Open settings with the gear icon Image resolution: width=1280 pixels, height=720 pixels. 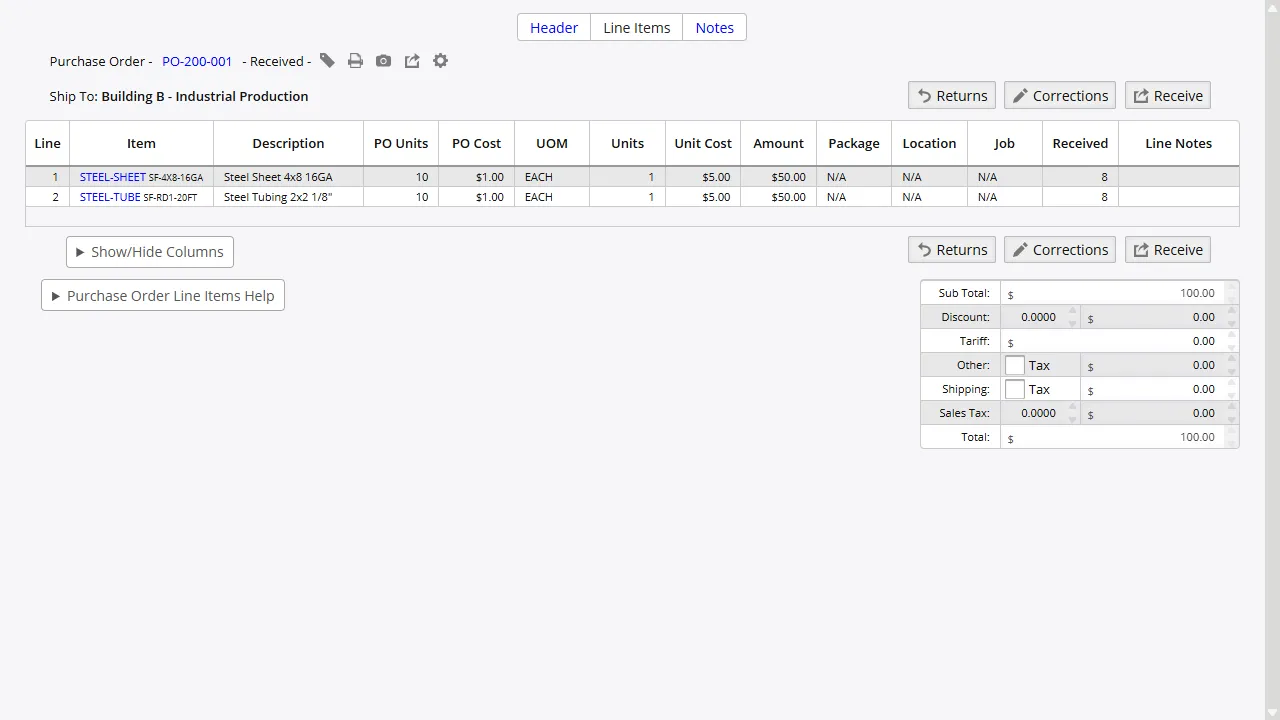tap(440, 61)
